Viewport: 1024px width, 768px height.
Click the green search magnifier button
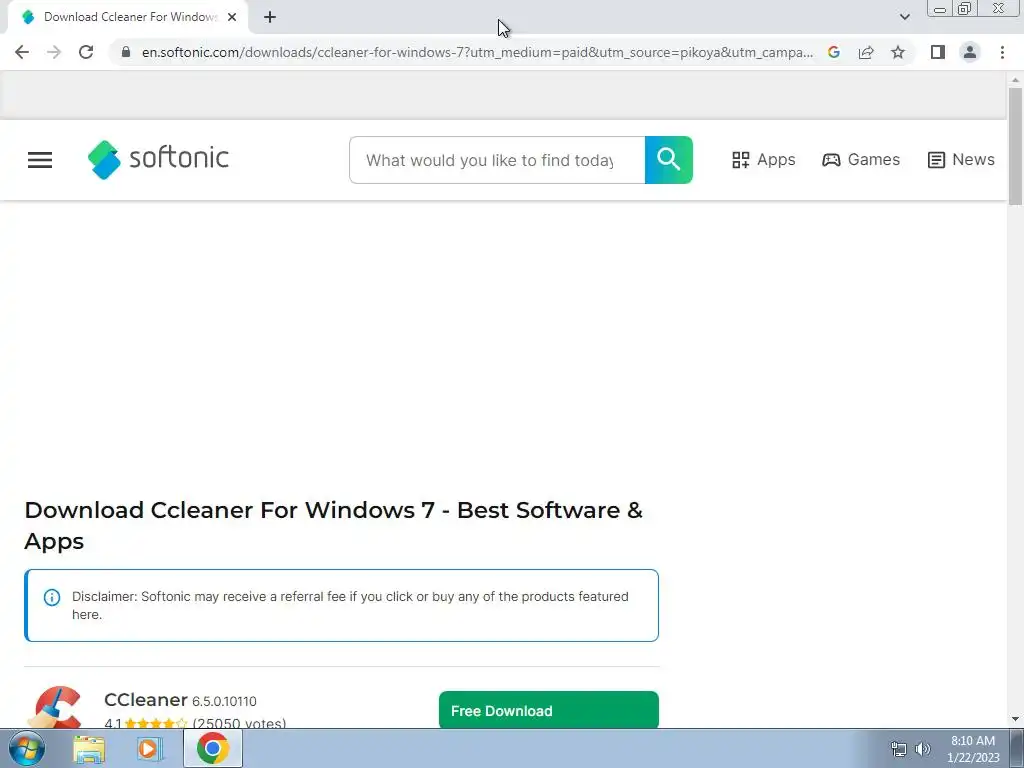669,160
